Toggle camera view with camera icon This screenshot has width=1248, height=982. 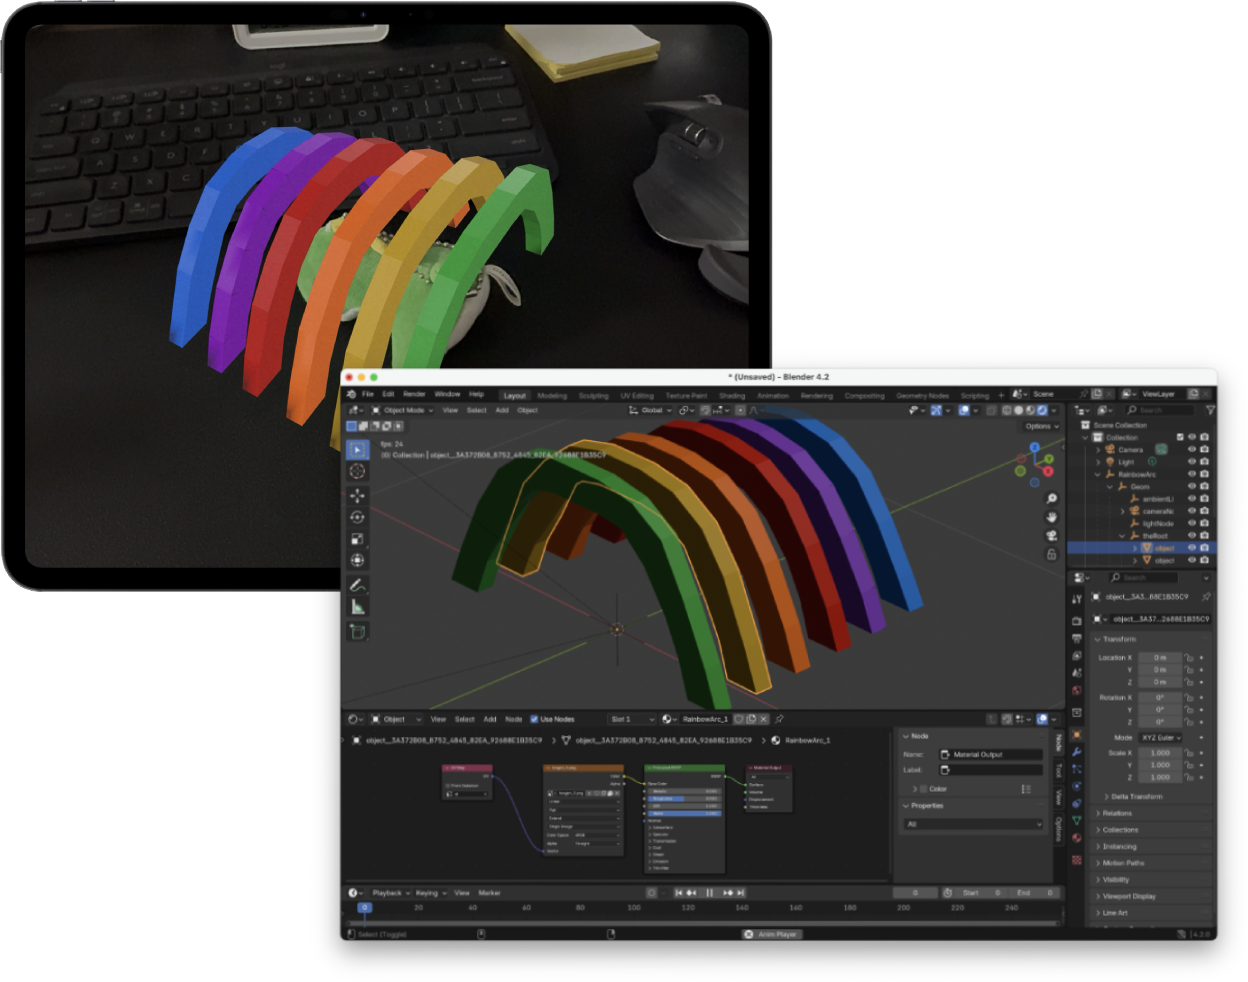pos(1051,536)
